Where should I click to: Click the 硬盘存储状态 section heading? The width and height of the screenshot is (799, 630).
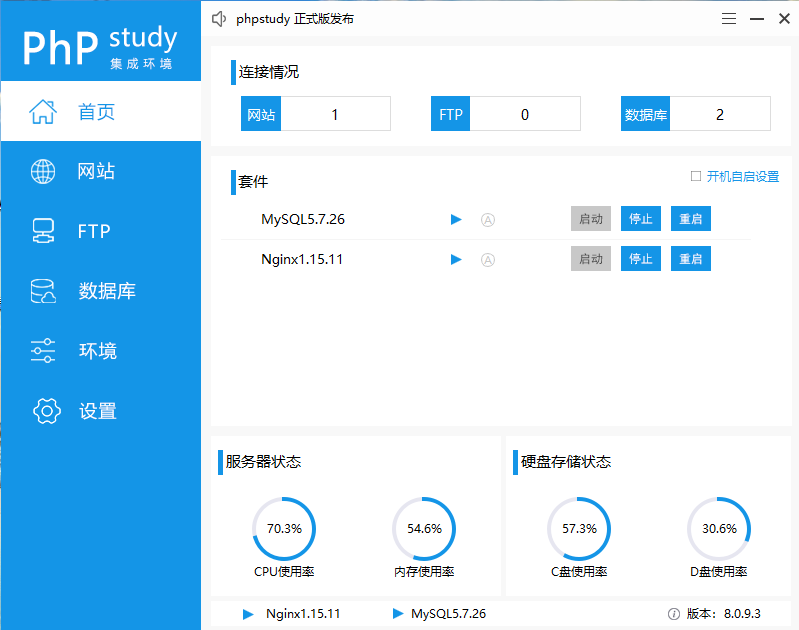point(566,462)
